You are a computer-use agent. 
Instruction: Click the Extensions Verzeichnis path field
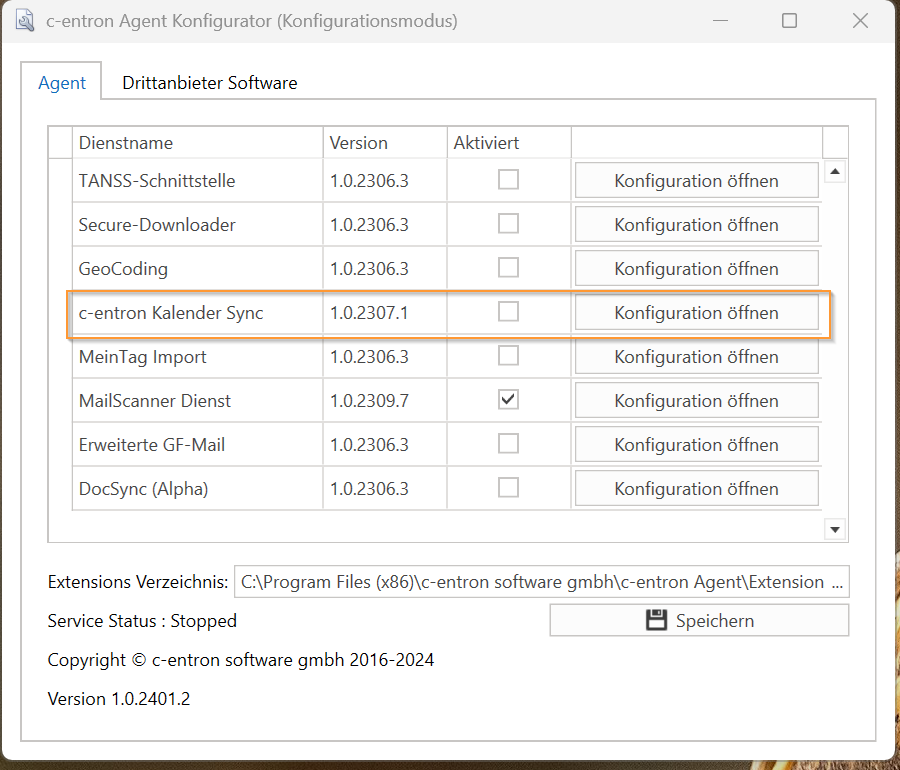tap(540, 582)
